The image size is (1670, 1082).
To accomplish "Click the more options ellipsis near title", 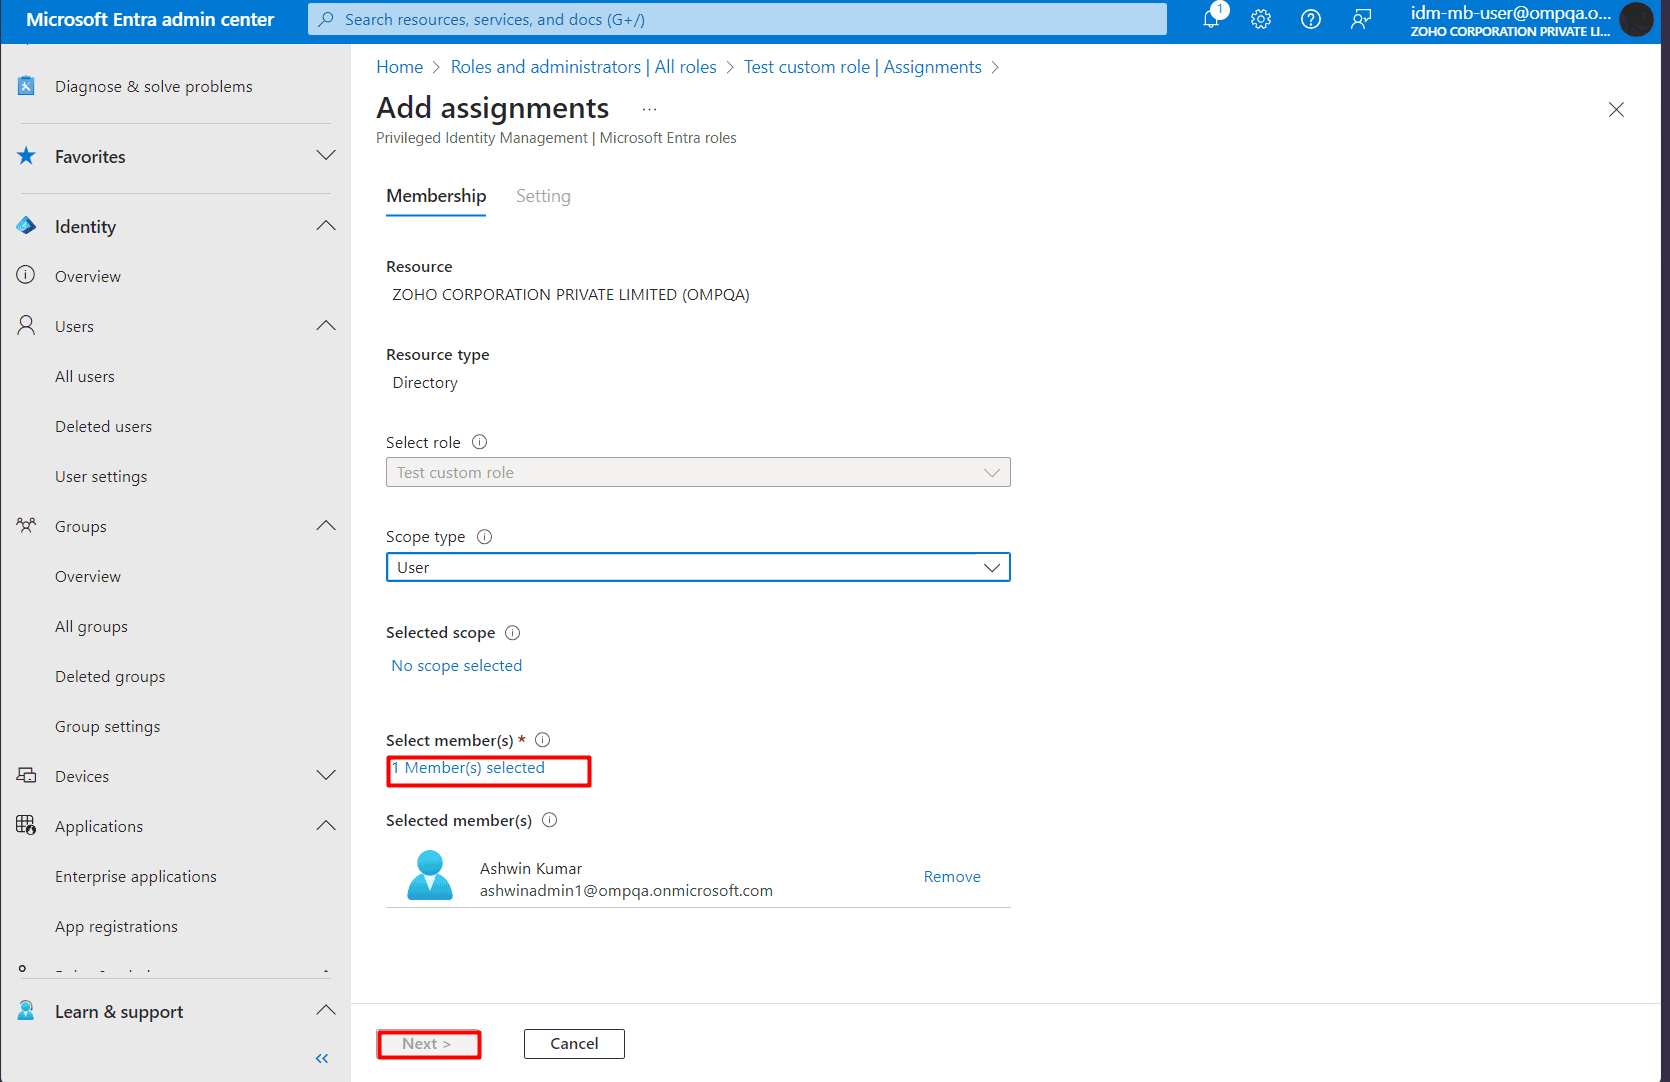I will coord(649,109).
